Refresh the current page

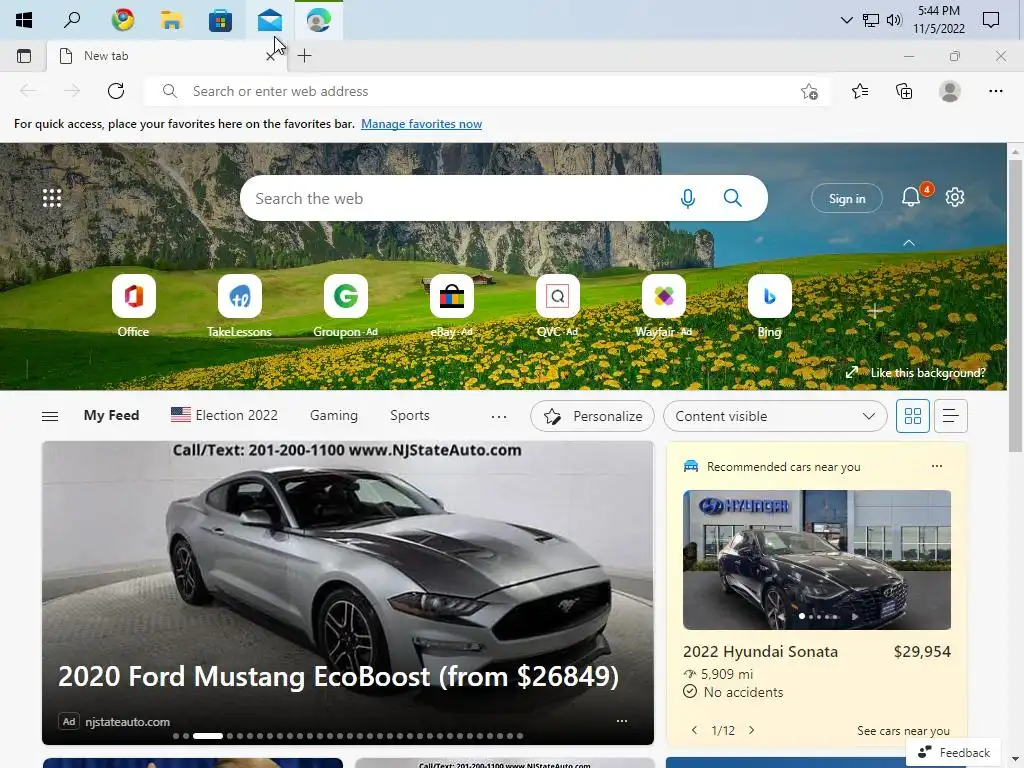click(x=116, y=91)
